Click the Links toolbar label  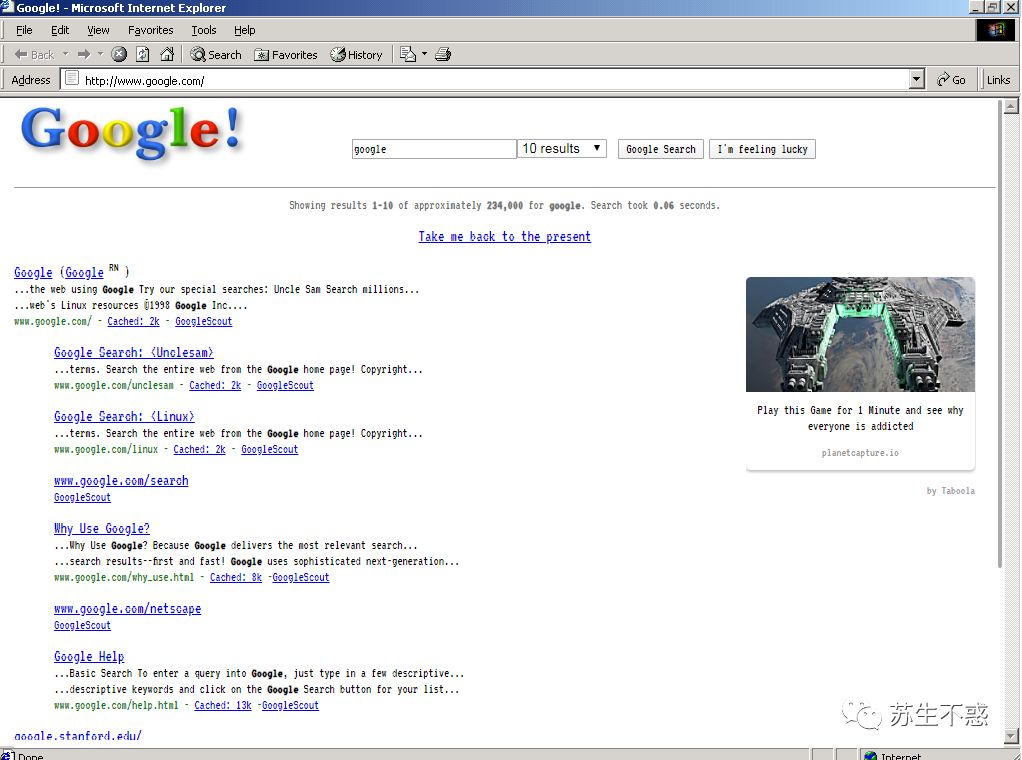click(998, 80)
